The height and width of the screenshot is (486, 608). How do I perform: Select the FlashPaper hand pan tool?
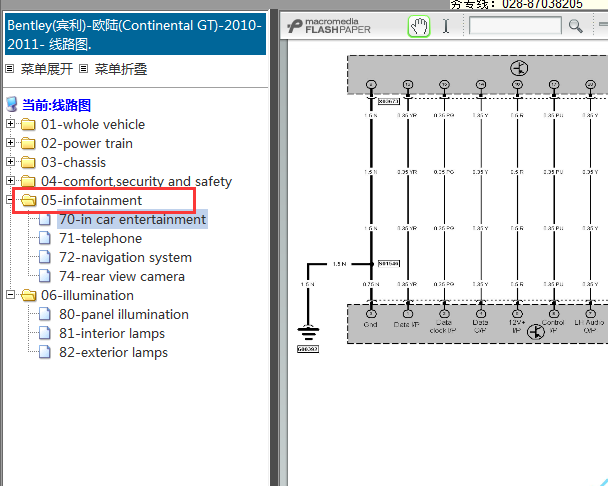coord(419,26)
